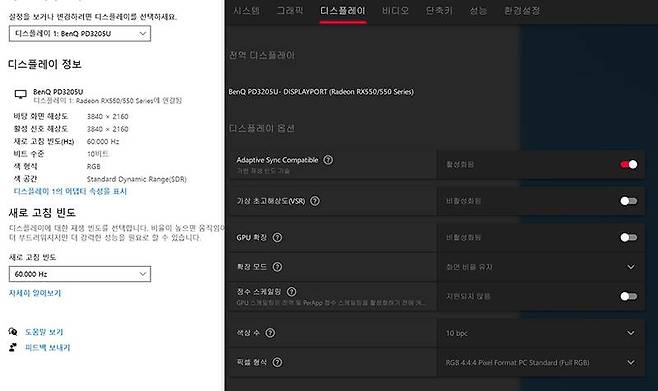Click the 피드백 보내기 person icon
Image resolution: width=658 pixels, height=391 pixels.
[13, 347]
